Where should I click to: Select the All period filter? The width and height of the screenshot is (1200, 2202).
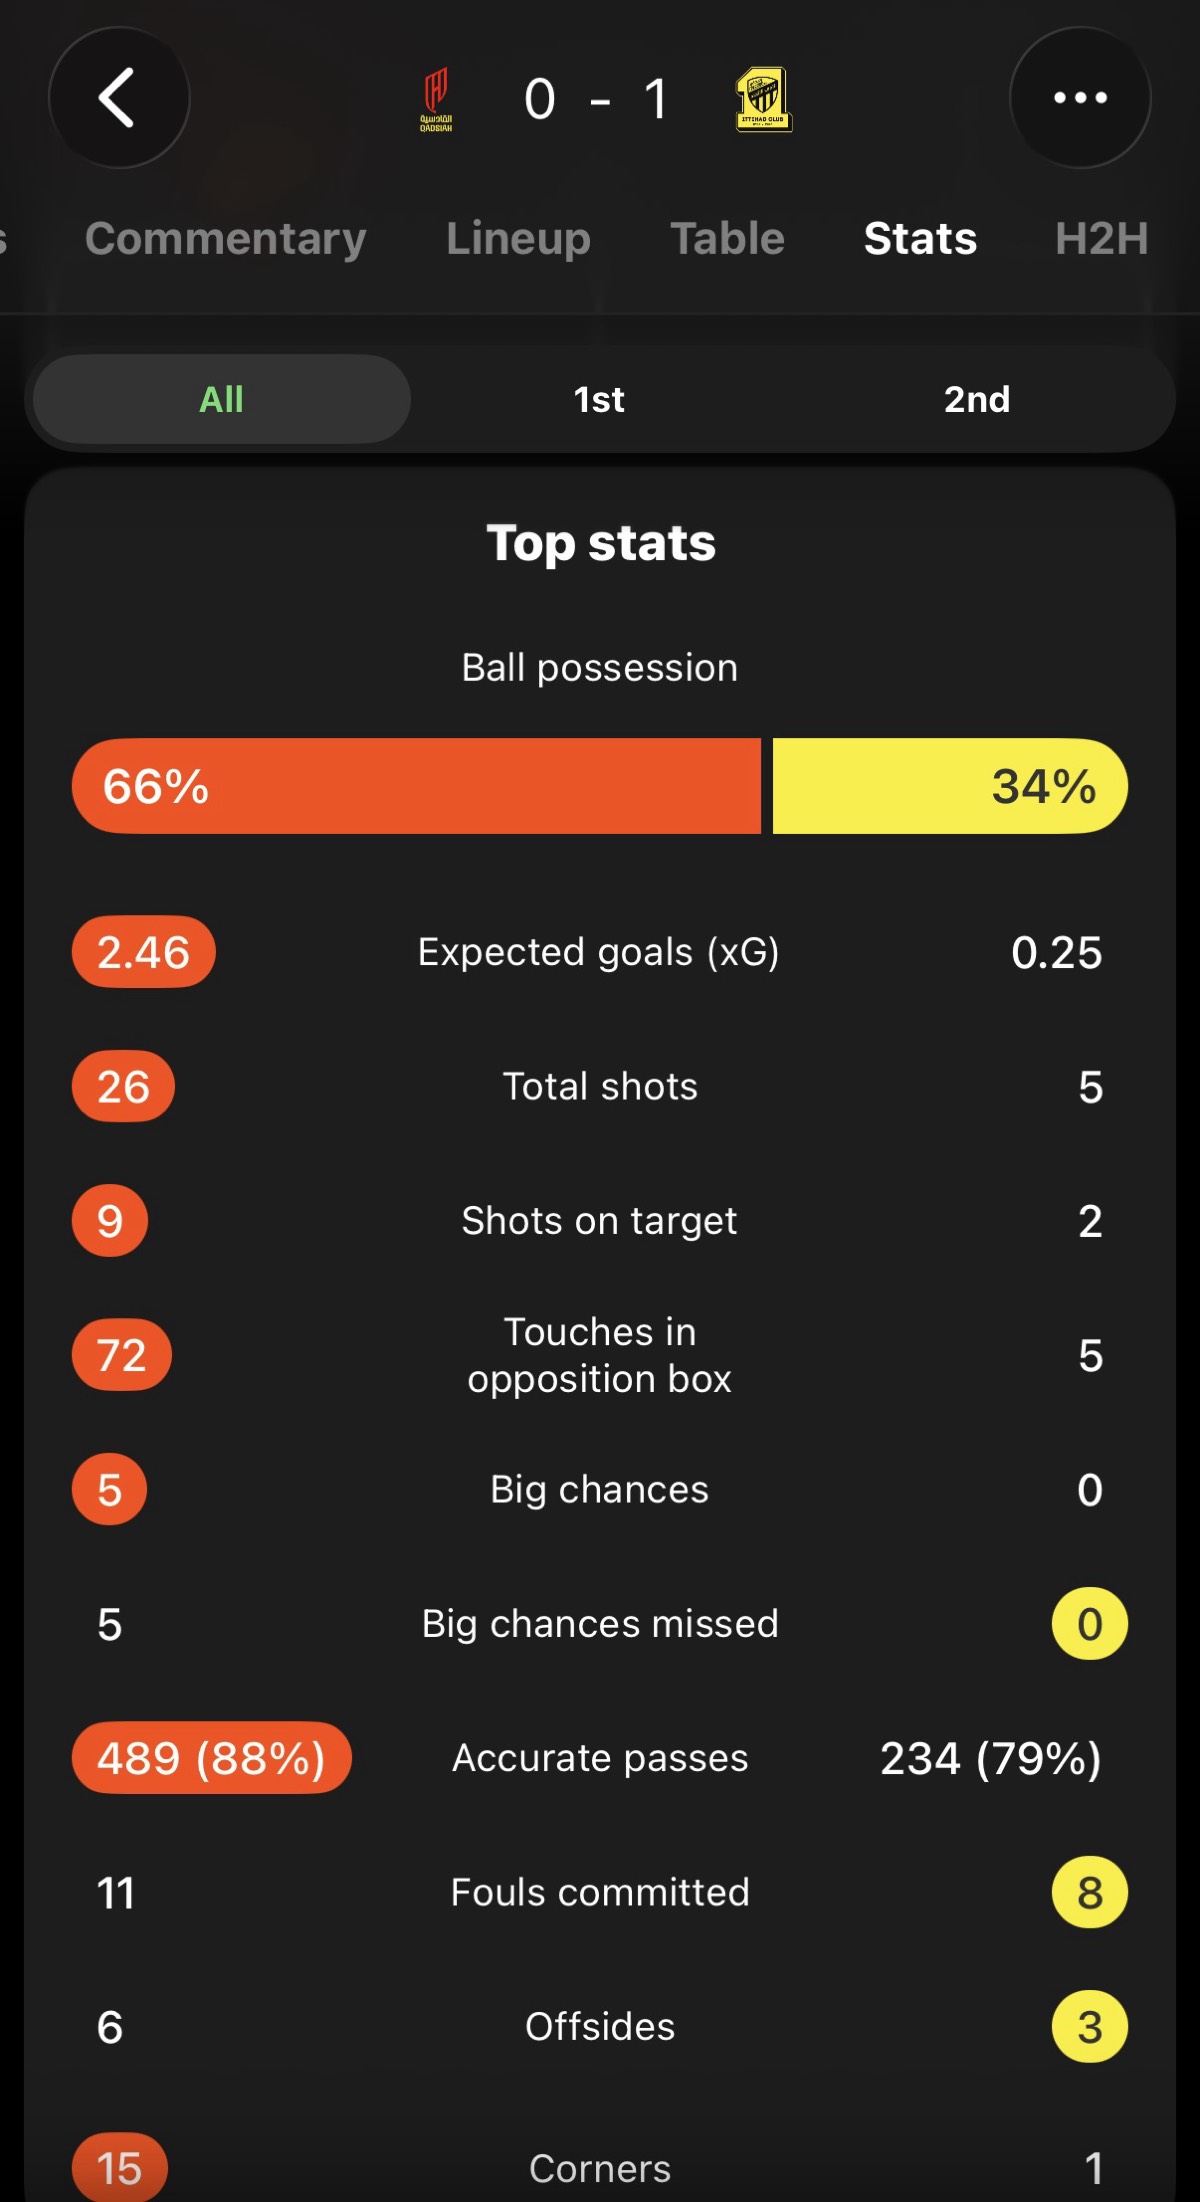tap(222, 399)
